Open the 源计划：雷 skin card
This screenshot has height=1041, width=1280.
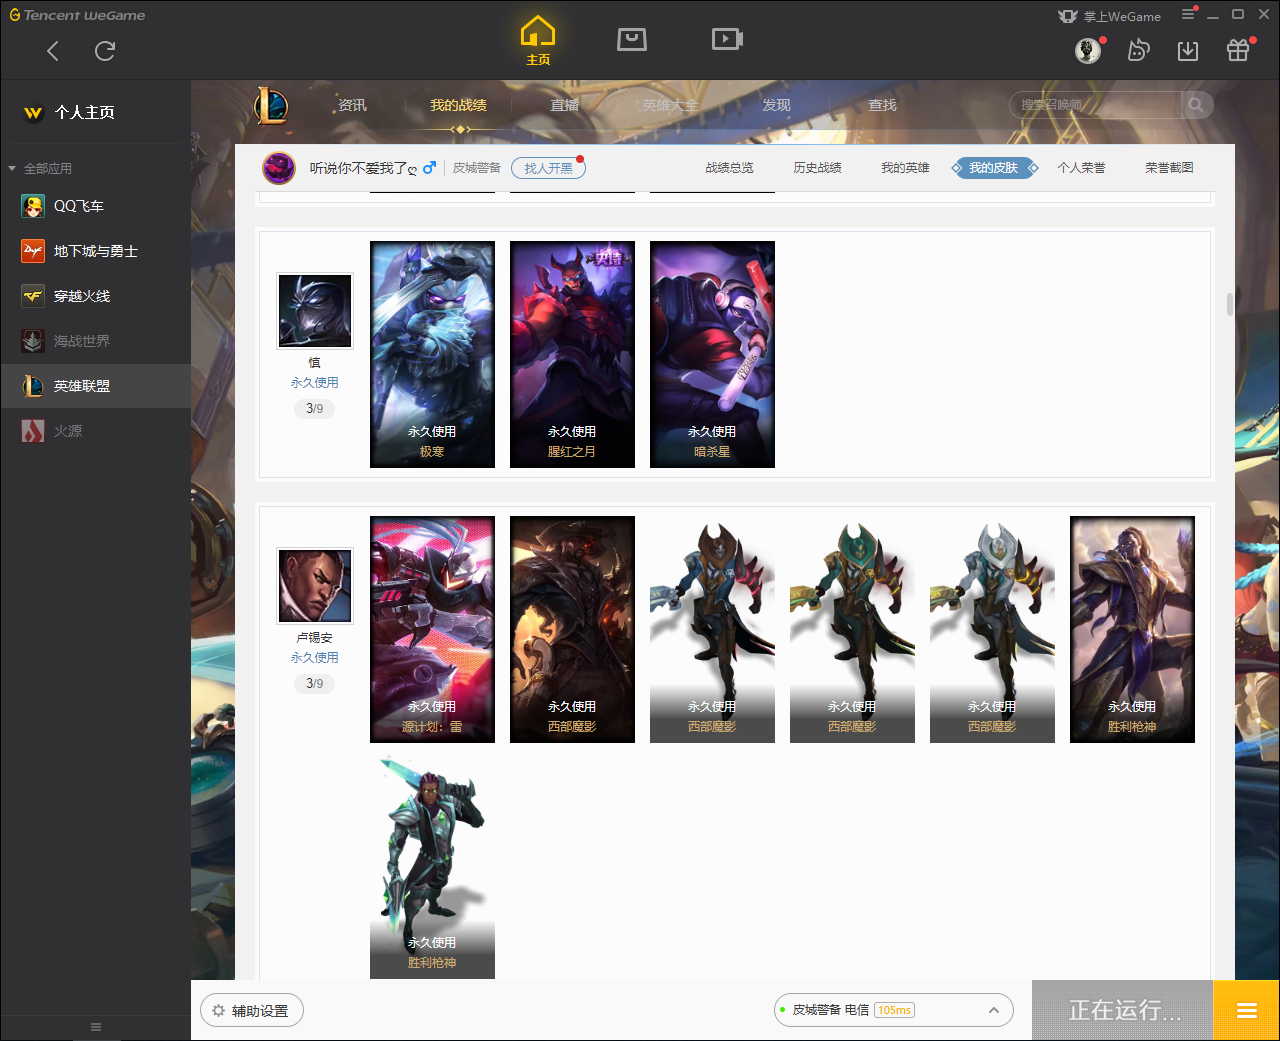432,629
